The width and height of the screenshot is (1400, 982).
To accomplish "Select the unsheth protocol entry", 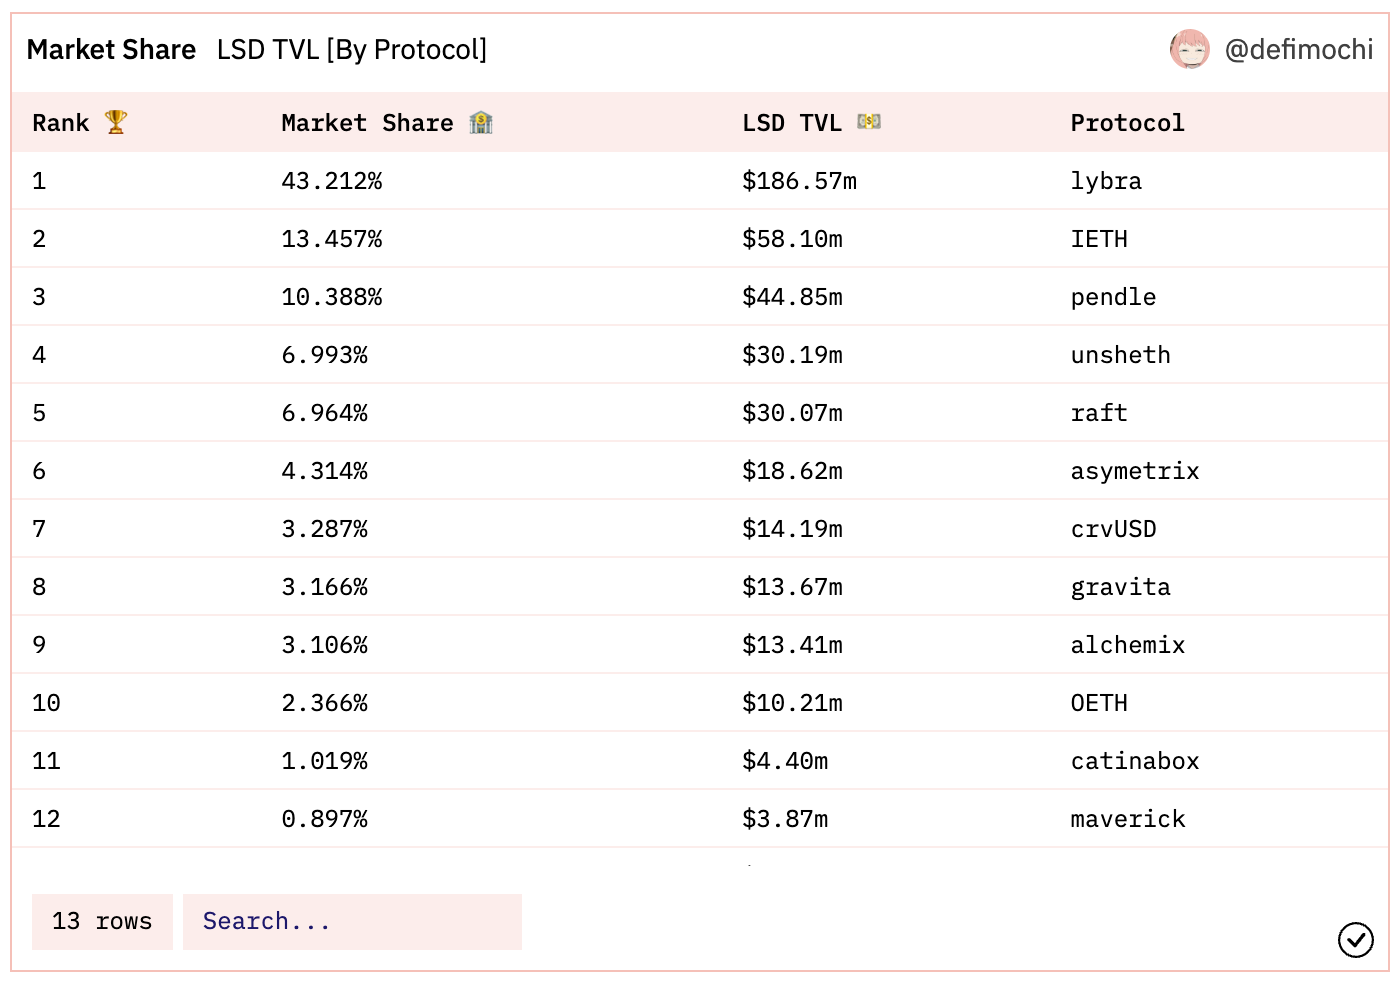I will click(x=1120, y=355).
